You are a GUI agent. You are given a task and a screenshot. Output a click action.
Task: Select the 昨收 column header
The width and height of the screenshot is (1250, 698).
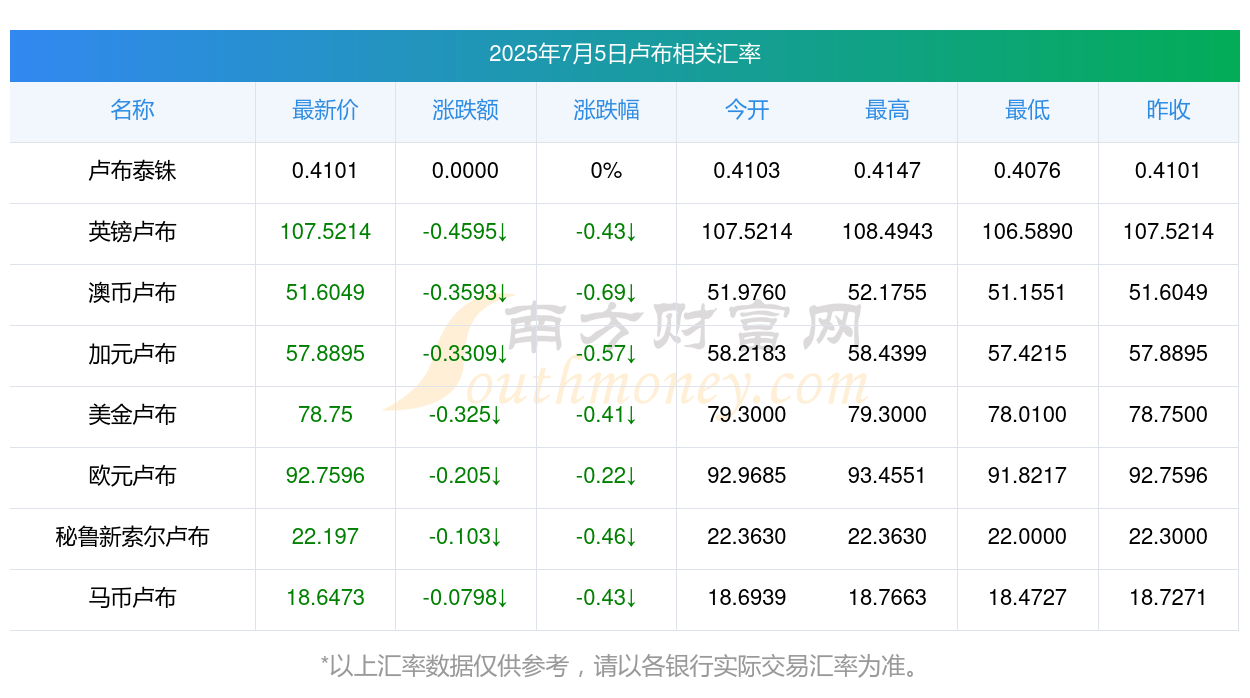click(x=1168, y=110)
